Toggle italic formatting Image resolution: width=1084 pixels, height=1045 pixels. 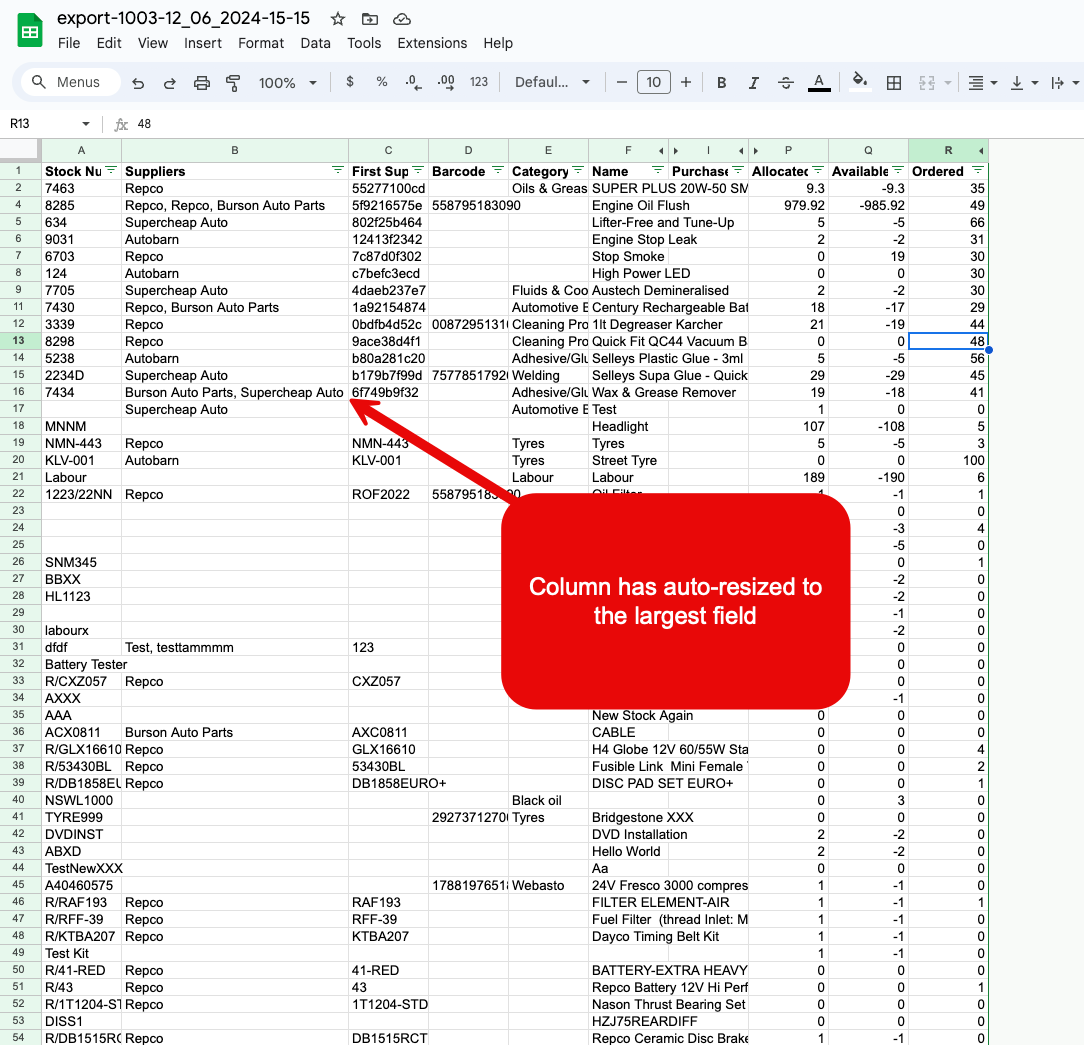coord(754,83)
